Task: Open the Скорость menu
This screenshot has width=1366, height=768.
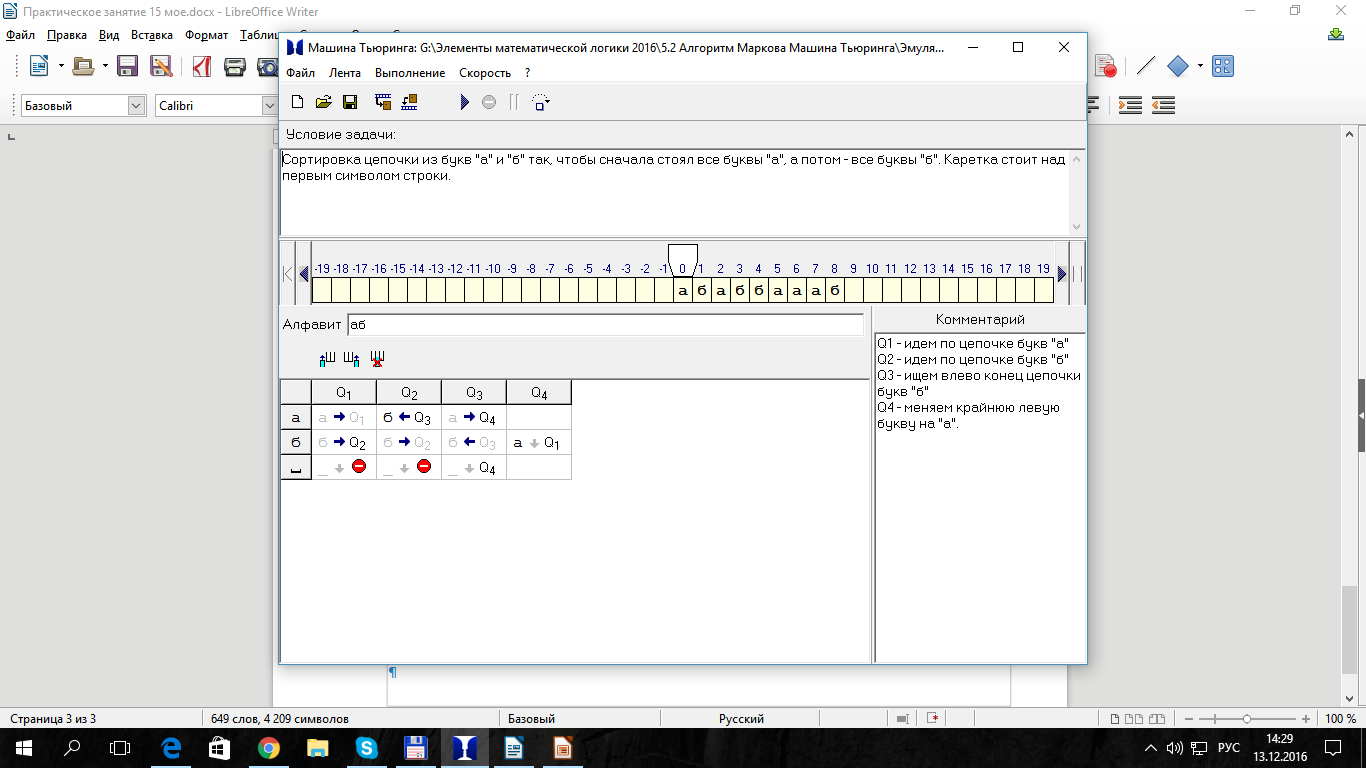Action: 485,73
